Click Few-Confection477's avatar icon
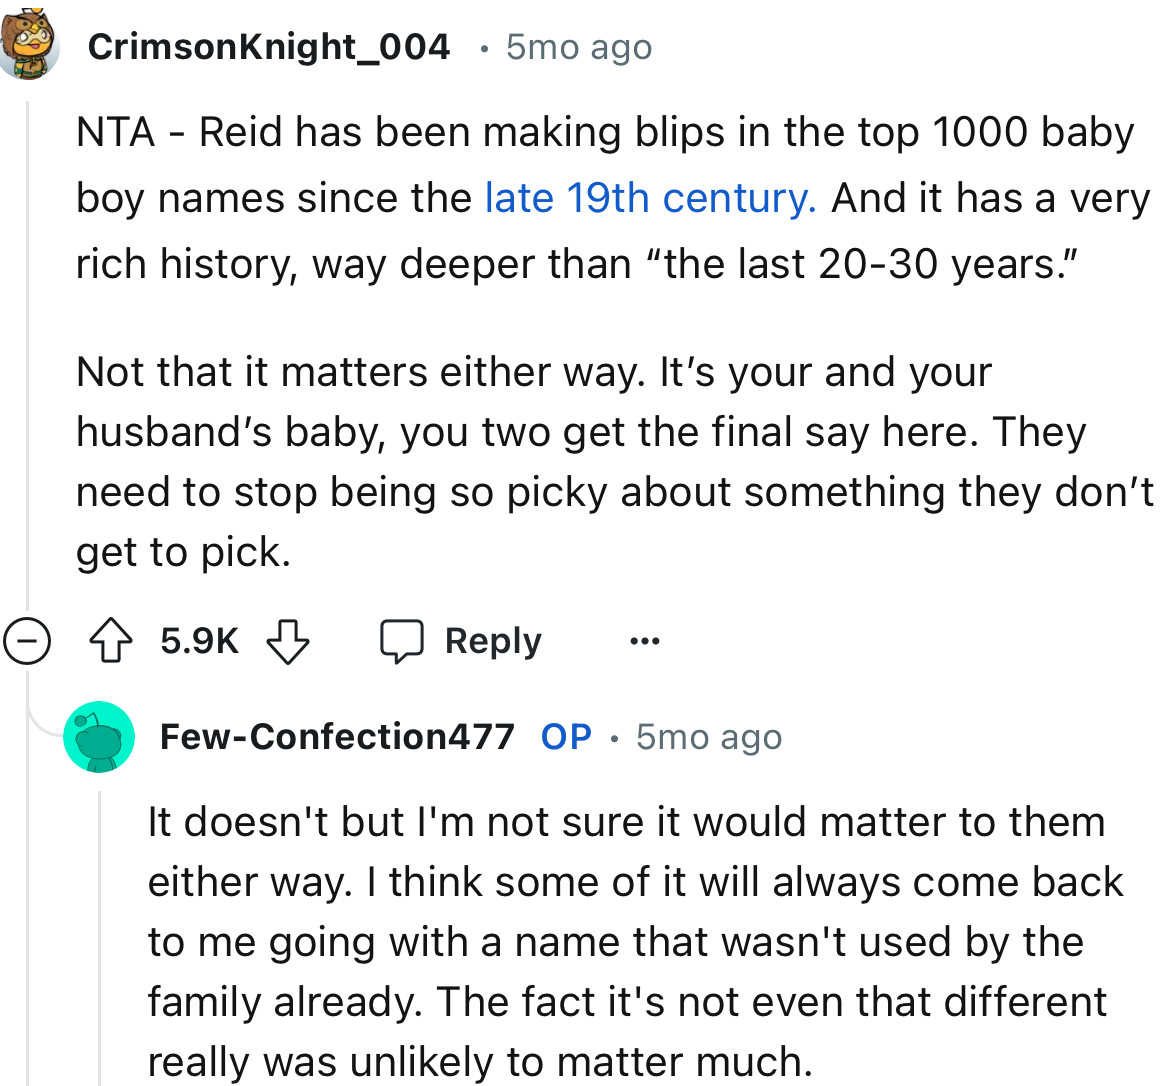Screen dimensions: 1174x1086 click(x=99, y=737)
